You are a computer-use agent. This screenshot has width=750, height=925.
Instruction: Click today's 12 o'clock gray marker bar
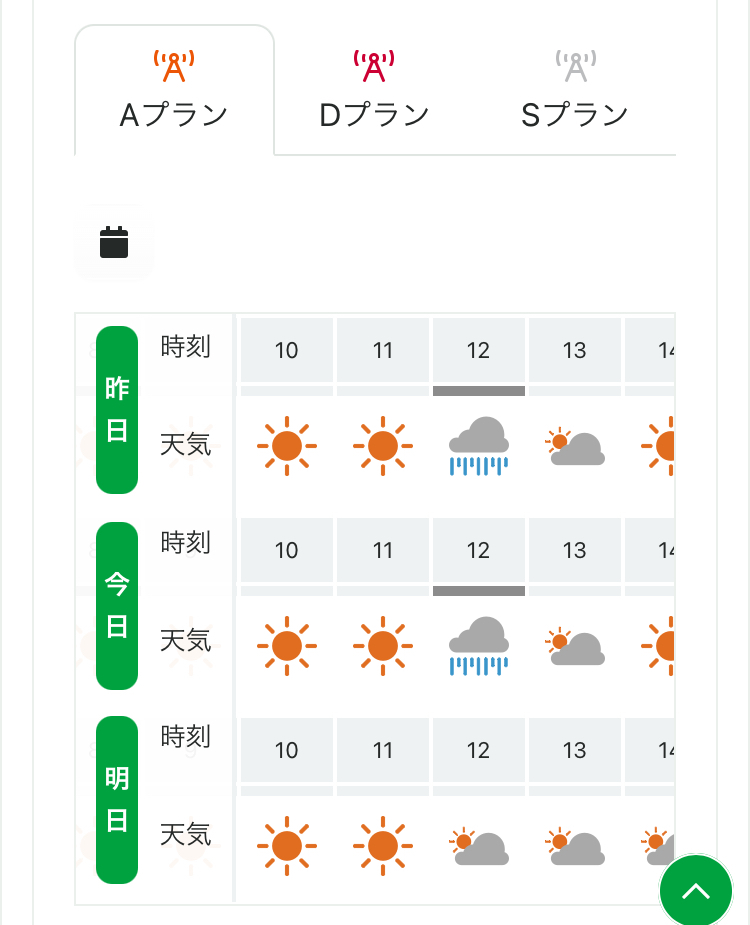coord(479,591)
